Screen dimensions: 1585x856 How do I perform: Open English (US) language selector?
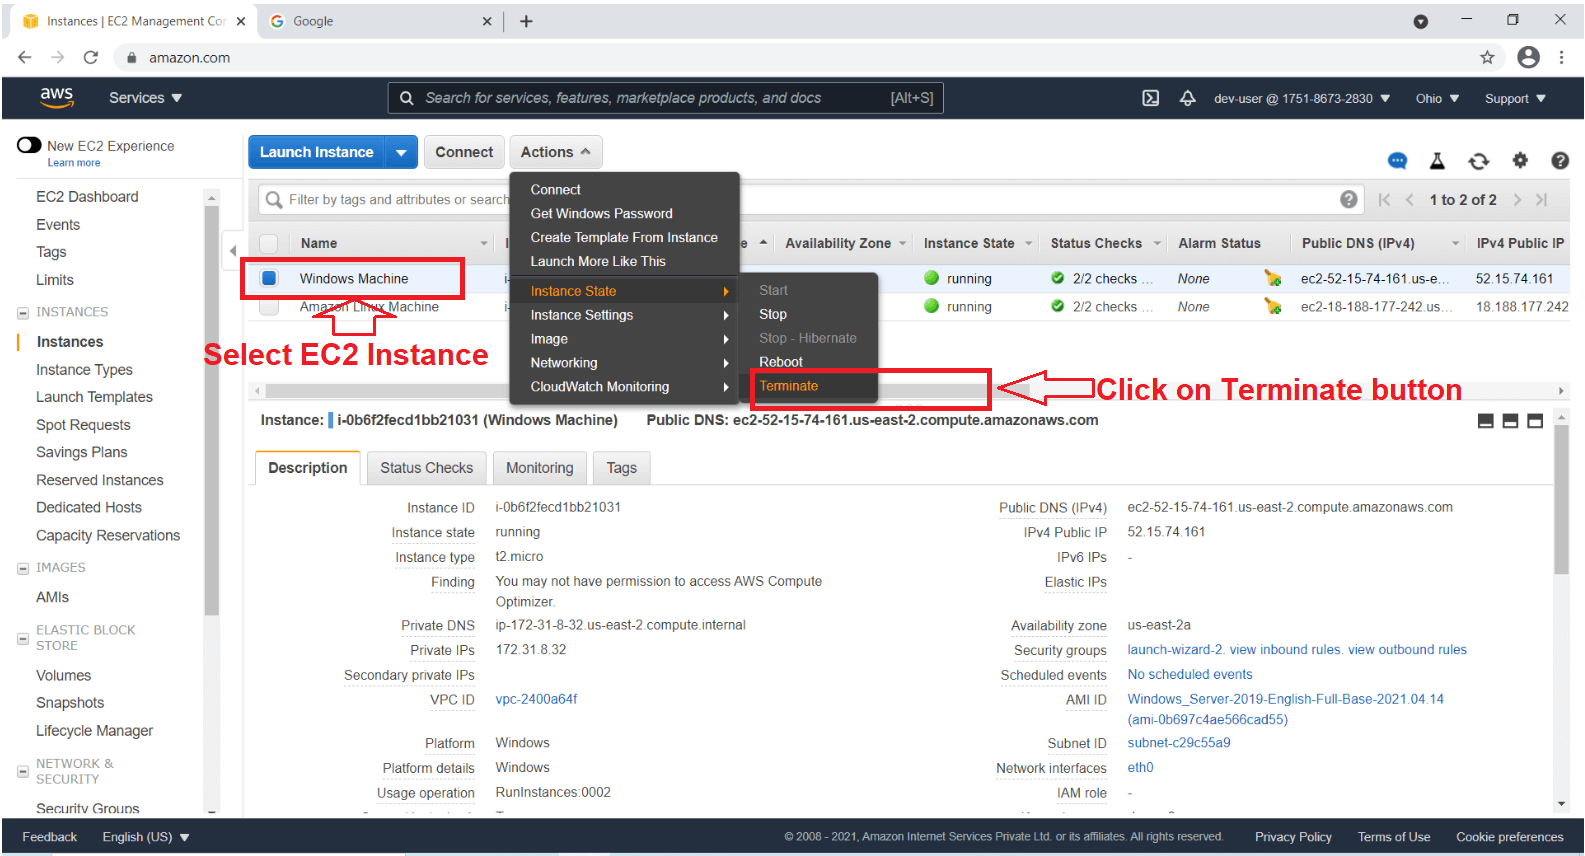tap(146, 837)
